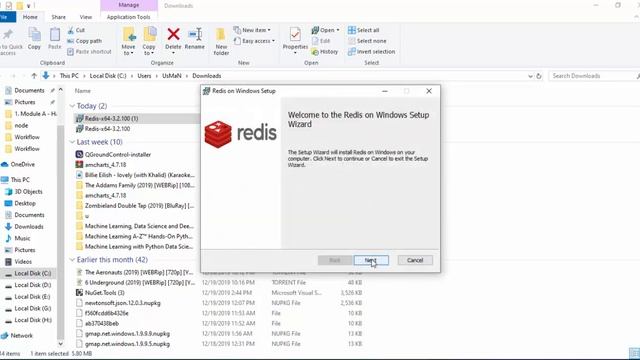
Task: Click UsMaN in the address breadcrumb
Action: [171, 76]
